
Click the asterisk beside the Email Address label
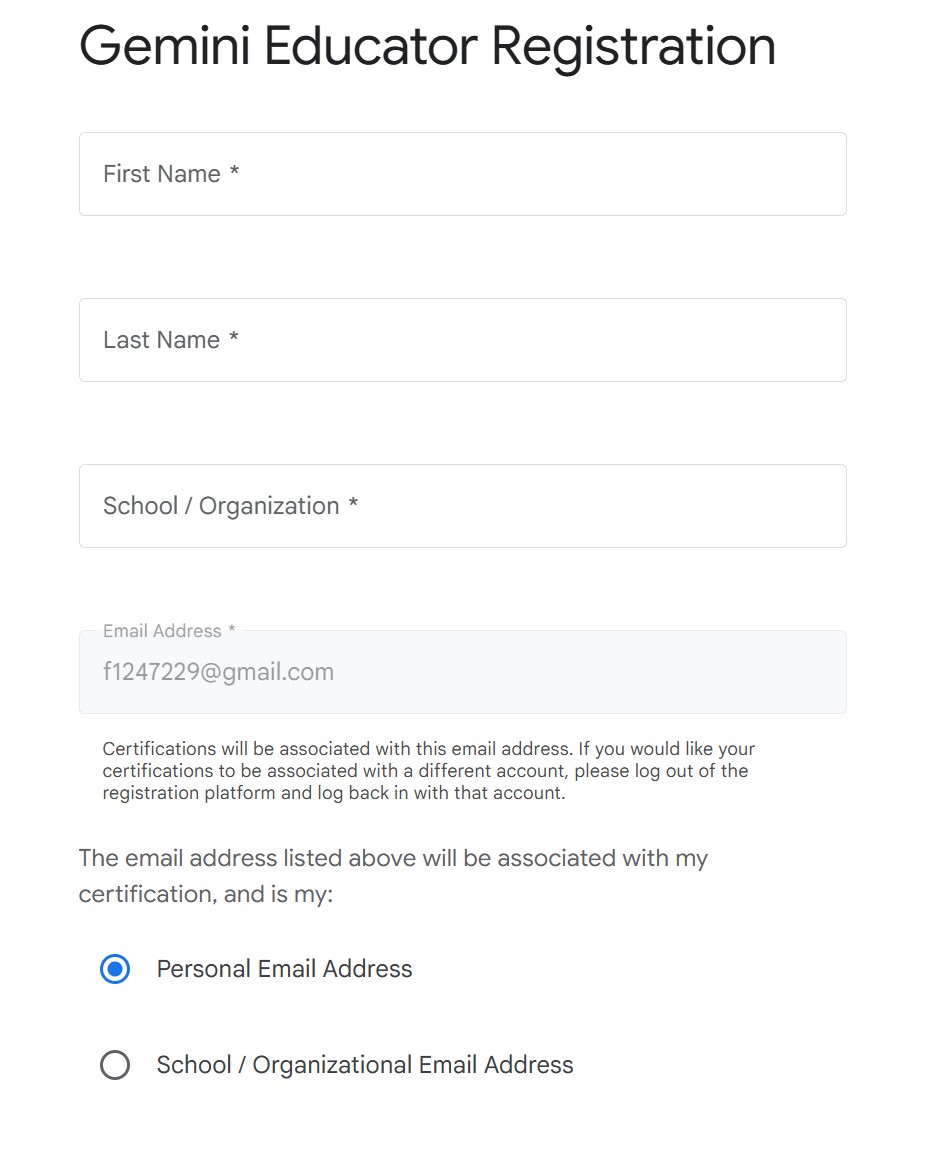(232, 630)
